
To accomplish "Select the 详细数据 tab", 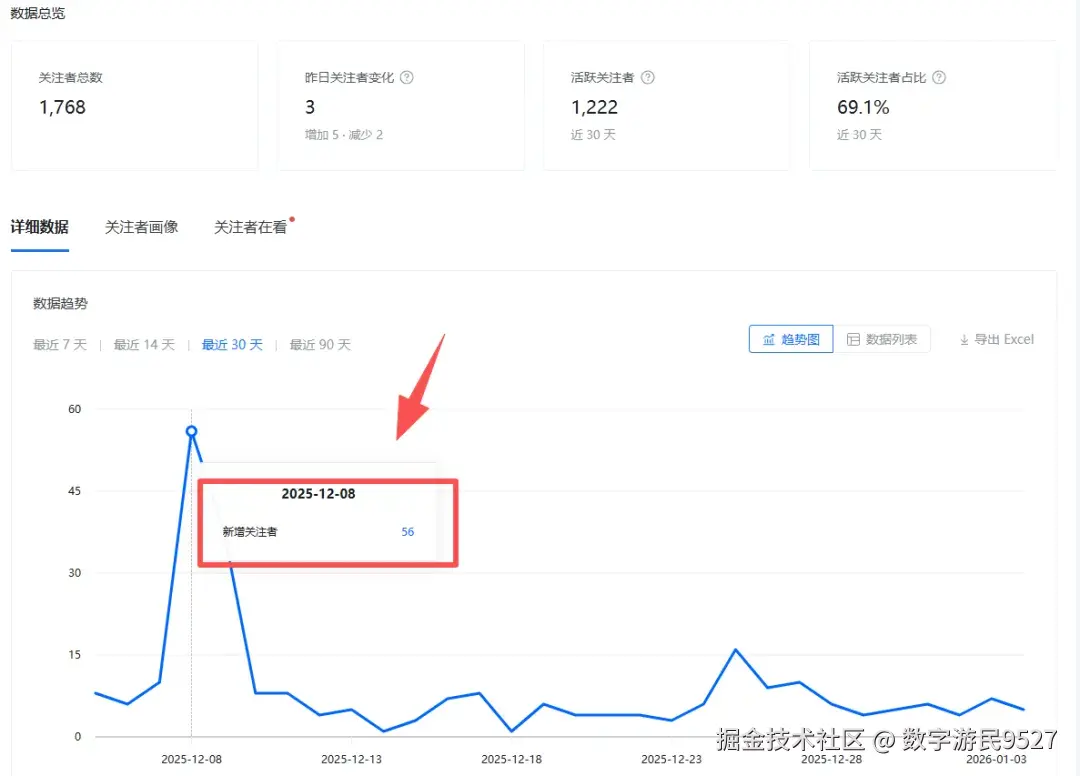I will [40, 226].
